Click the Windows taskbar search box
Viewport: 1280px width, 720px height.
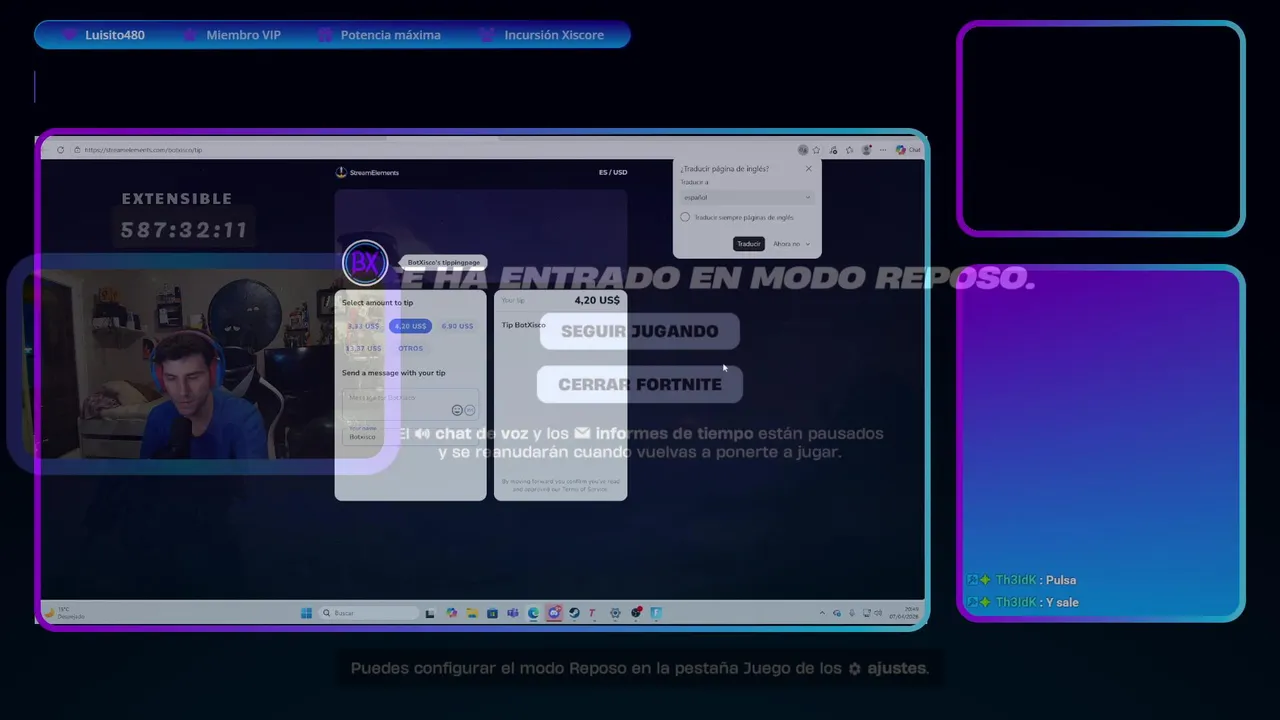368,613
